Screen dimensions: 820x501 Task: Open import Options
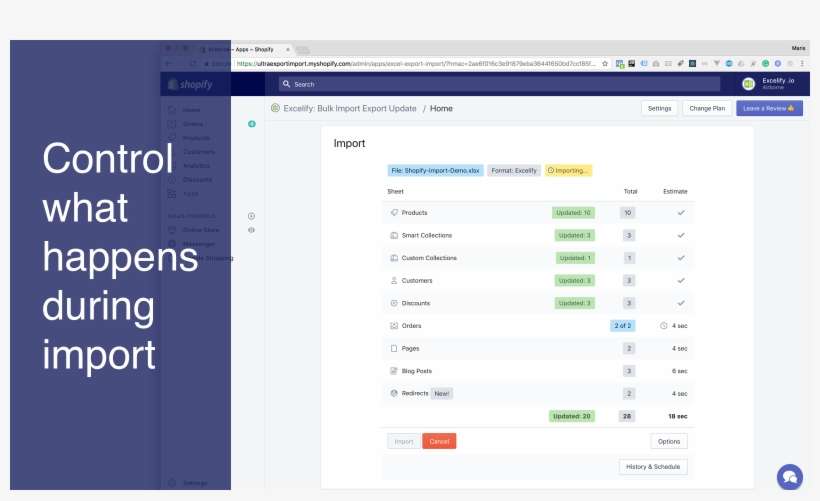click(x=669, y=441)
